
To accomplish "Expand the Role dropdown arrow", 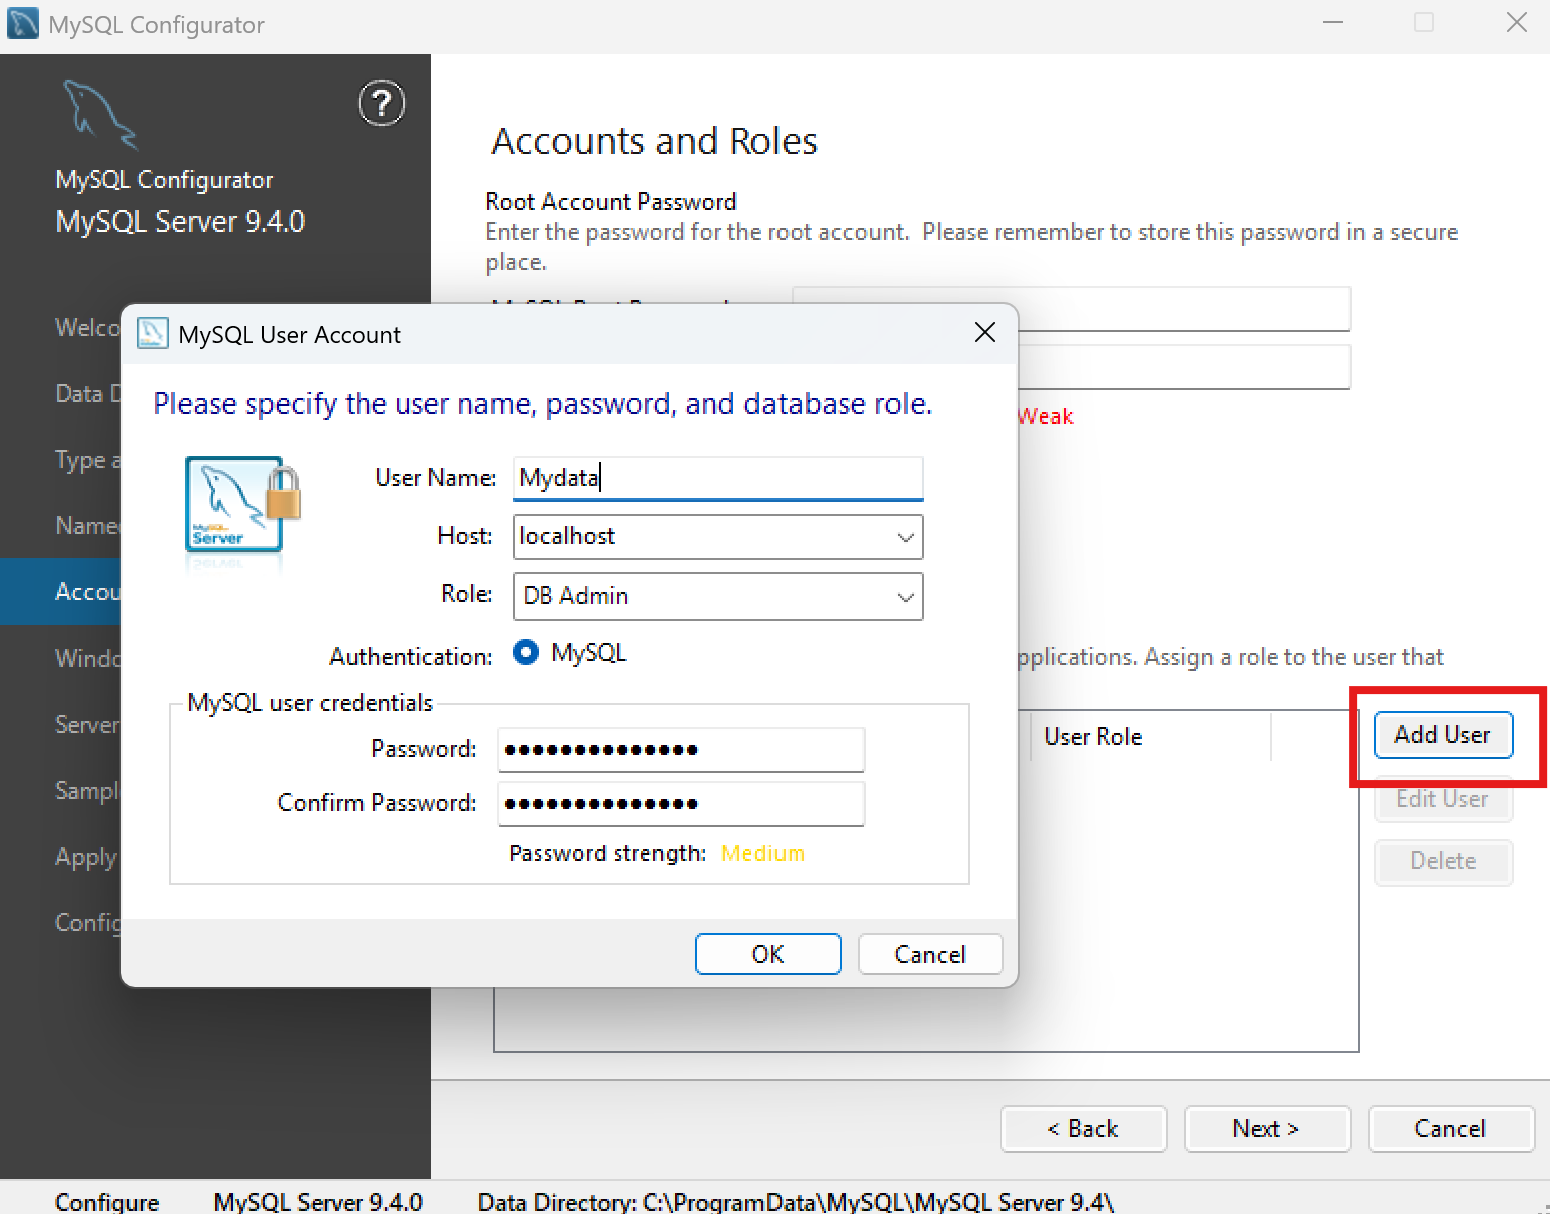I will [x=906, y=597].
